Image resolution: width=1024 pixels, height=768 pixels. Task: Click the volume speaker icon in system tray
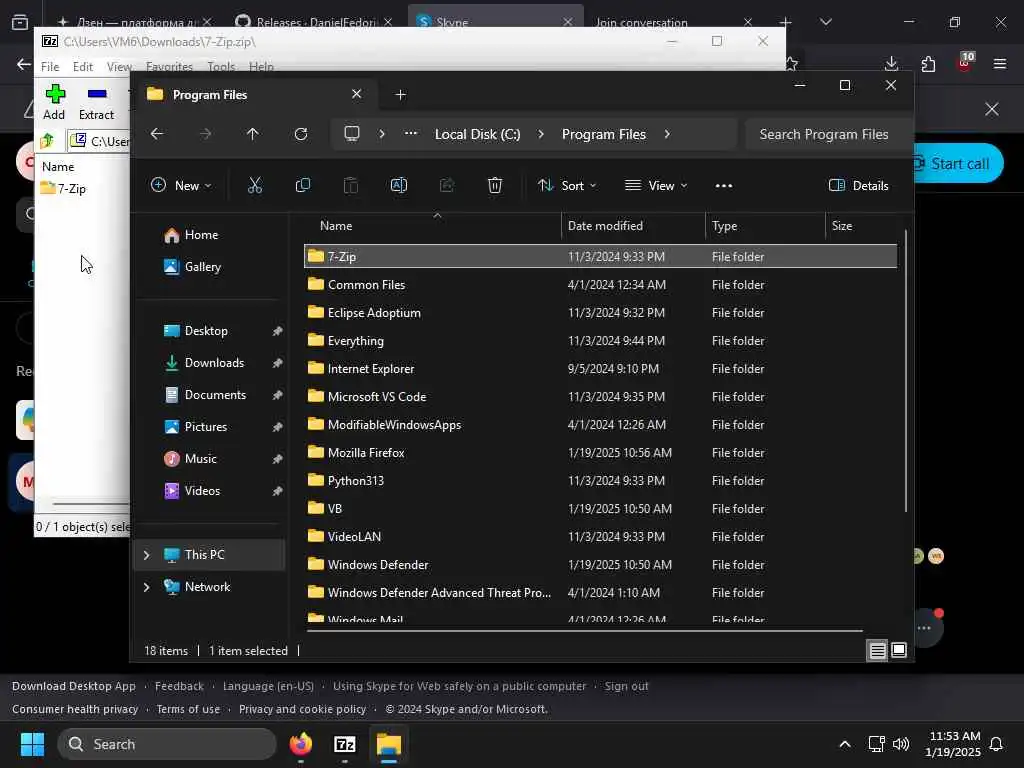[x=901, y=744]
